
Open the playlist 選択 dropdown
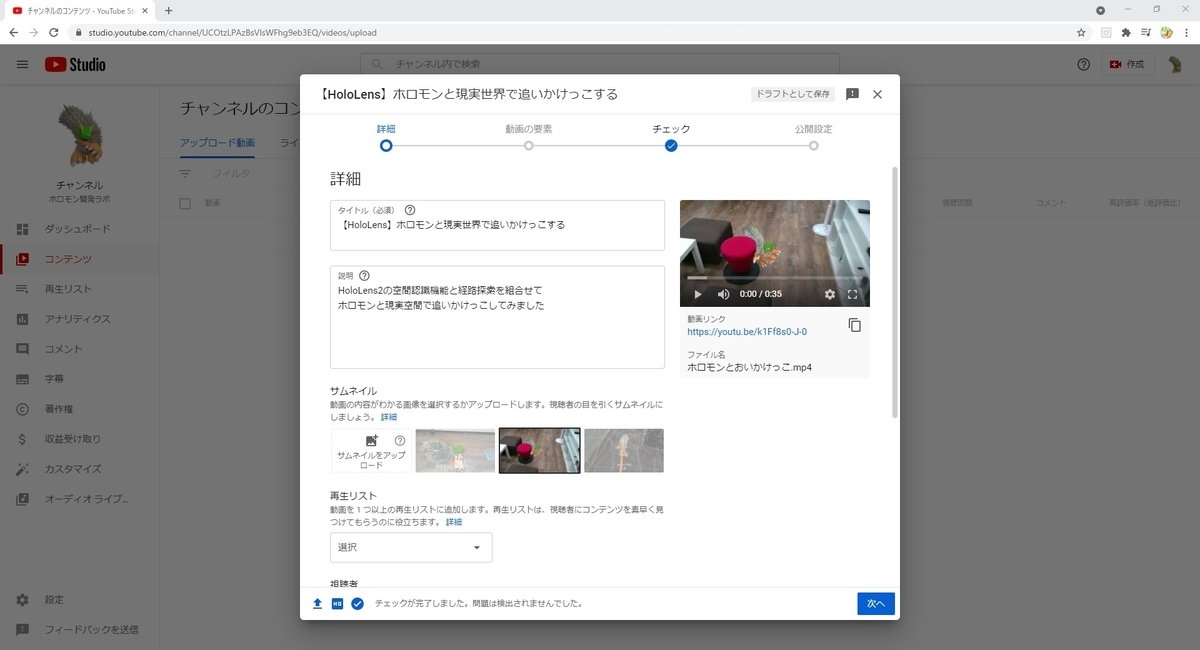(411, 548)
